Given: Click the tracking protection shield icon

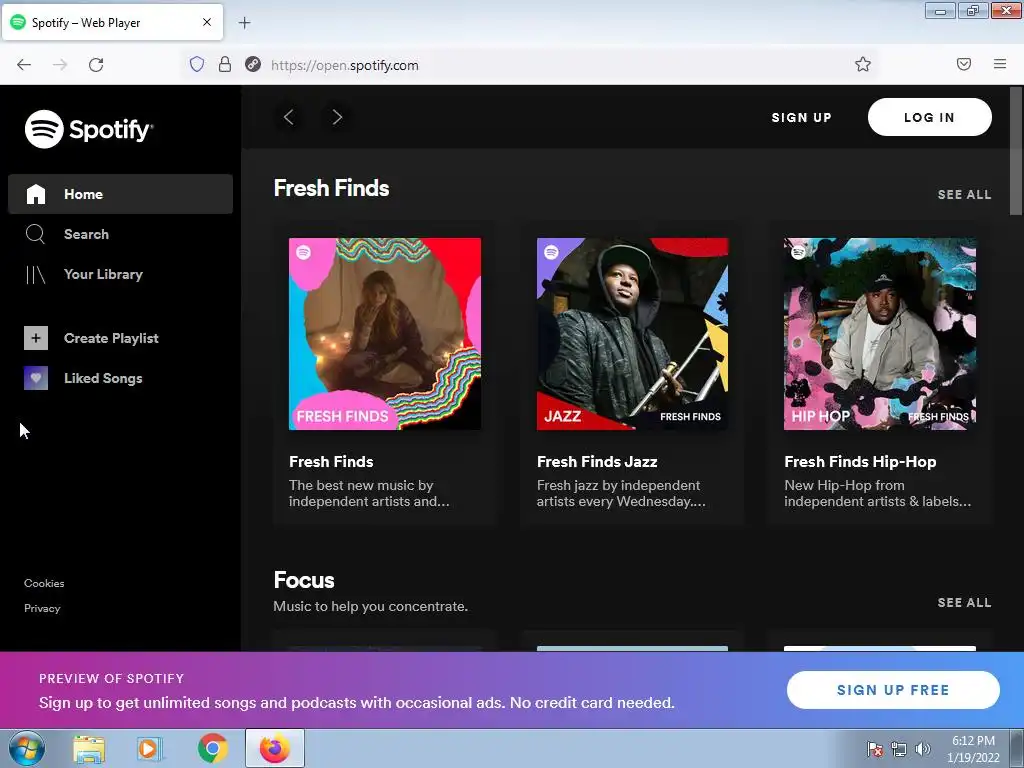Looking at the screenshot, I should (197, 64).
